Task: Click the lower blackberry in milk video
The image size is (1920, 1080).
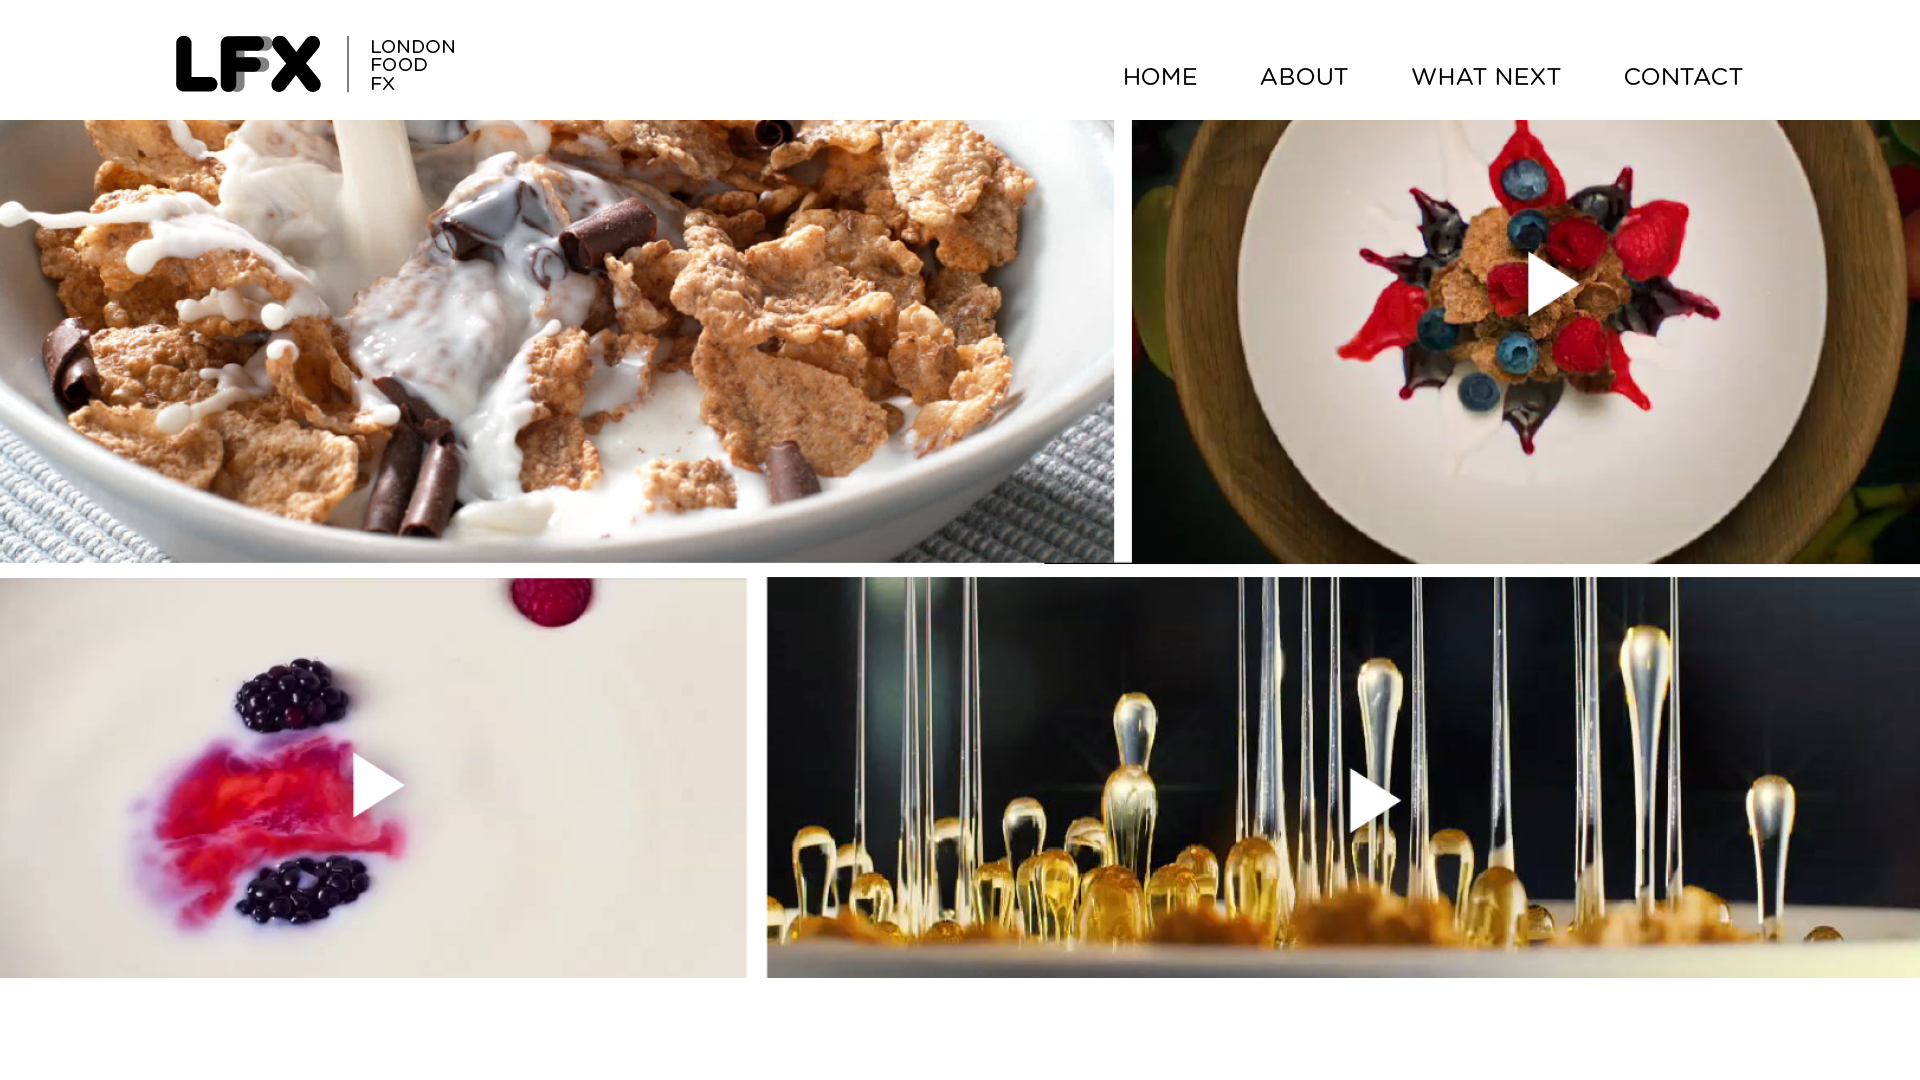Action: click(302, 889)
